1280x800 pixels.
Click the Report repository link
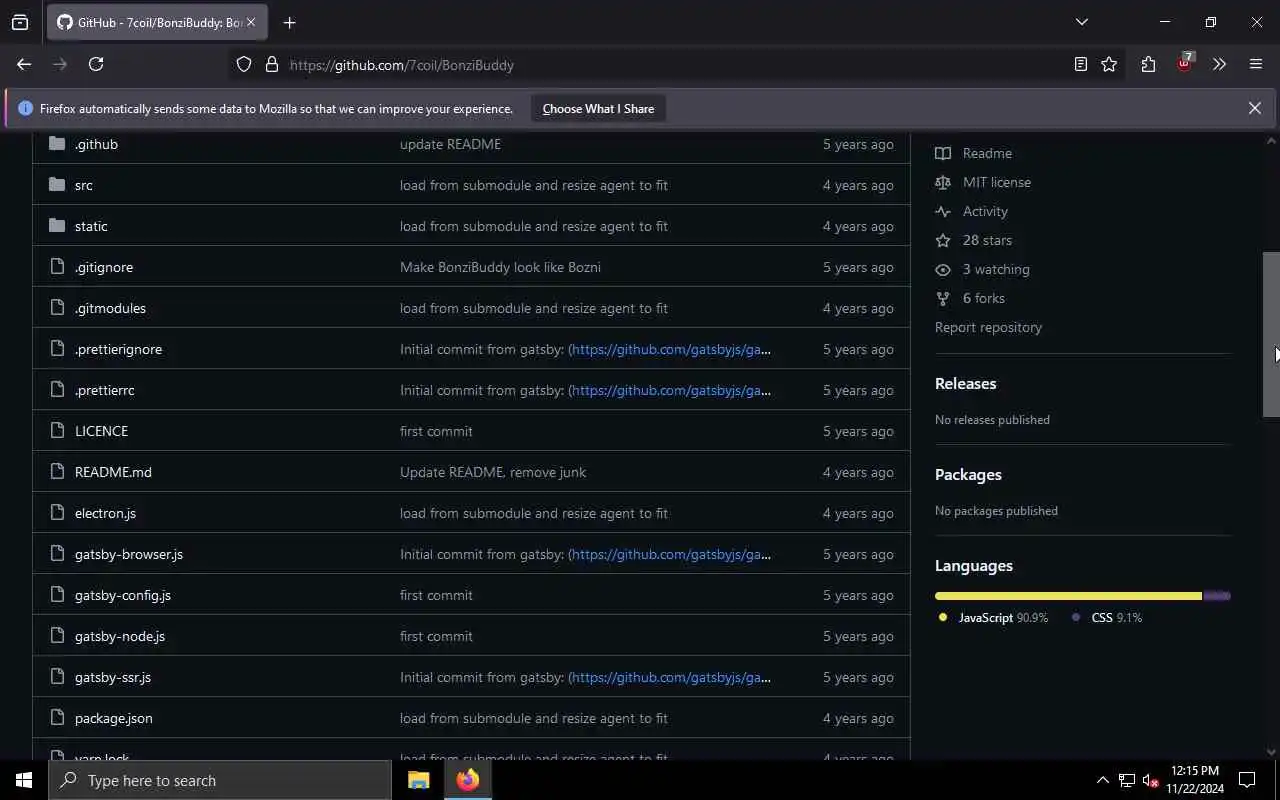click(988, 327)
